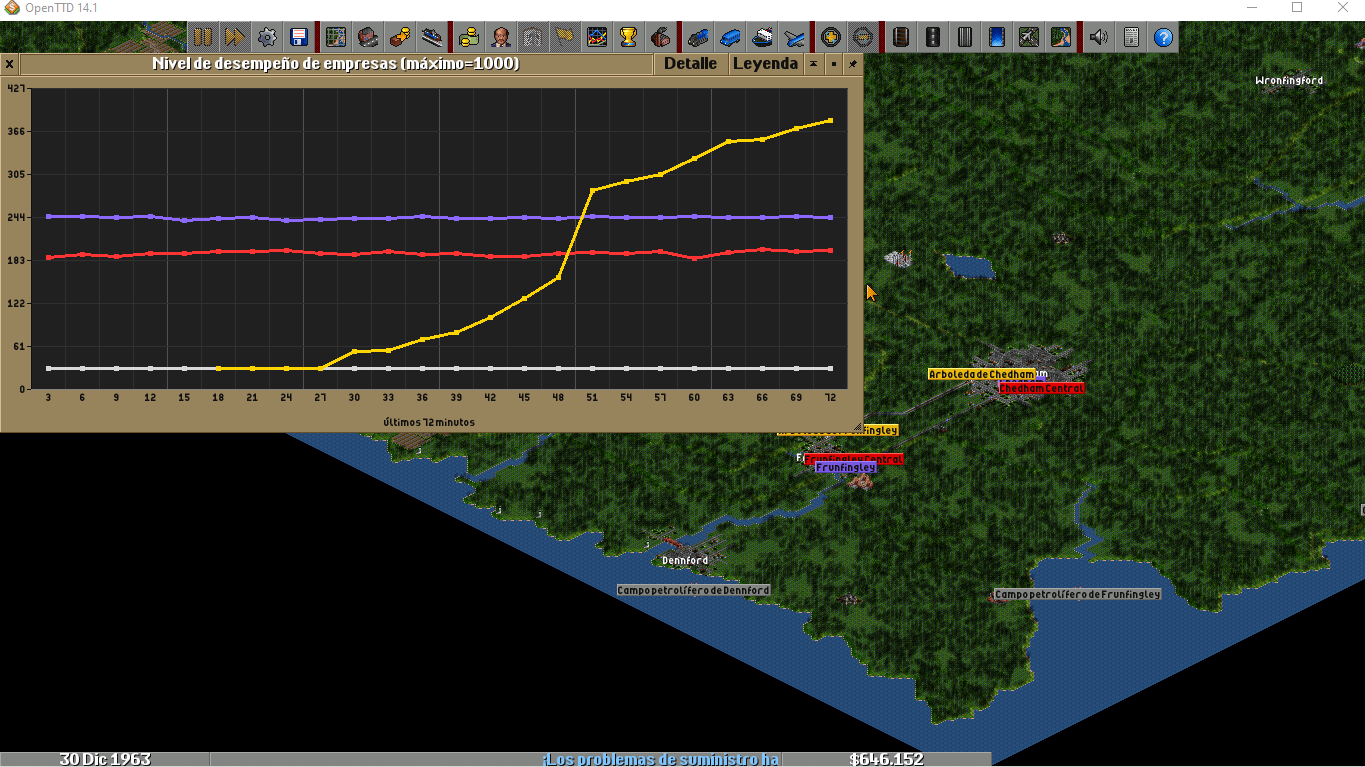Select the Dennford town label
Screen dimensions: 1365x767
tap(685, 560)
